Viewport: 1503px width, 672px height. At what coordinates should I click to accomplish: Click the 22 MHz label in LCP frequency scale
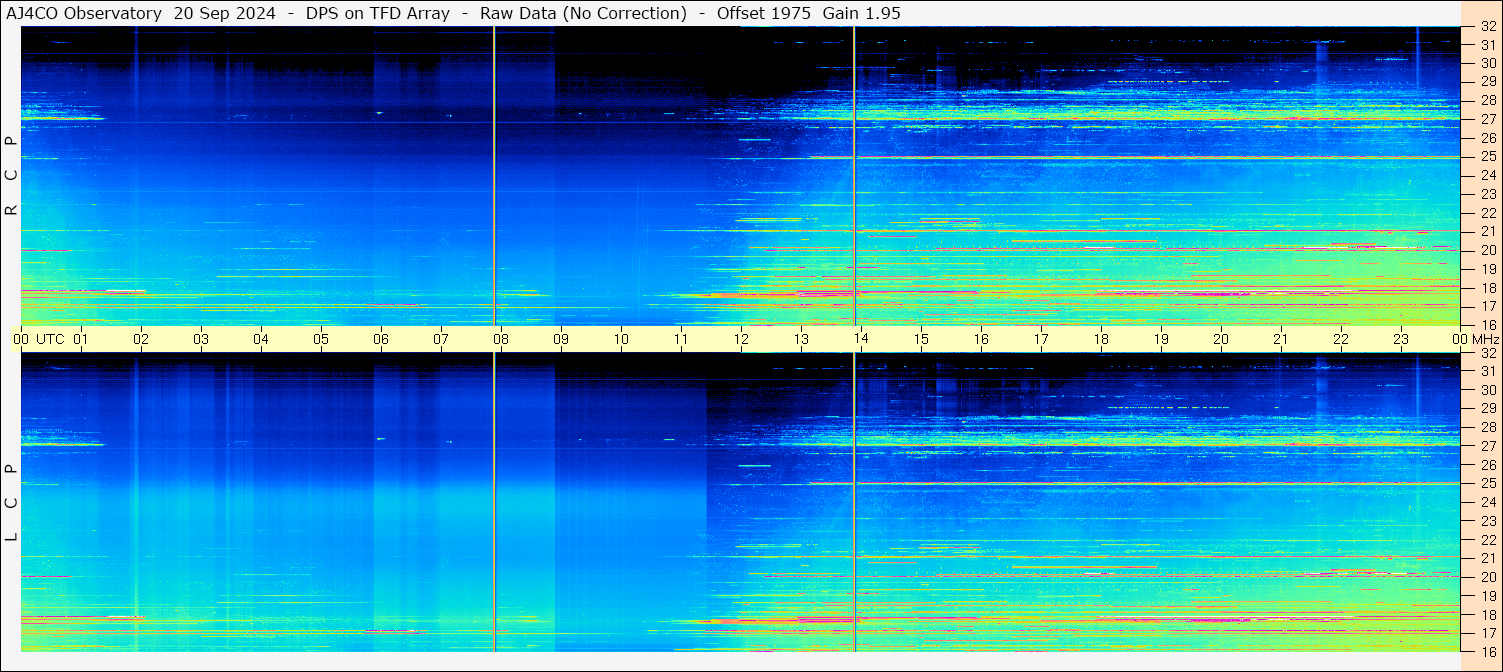point(1488,540)
